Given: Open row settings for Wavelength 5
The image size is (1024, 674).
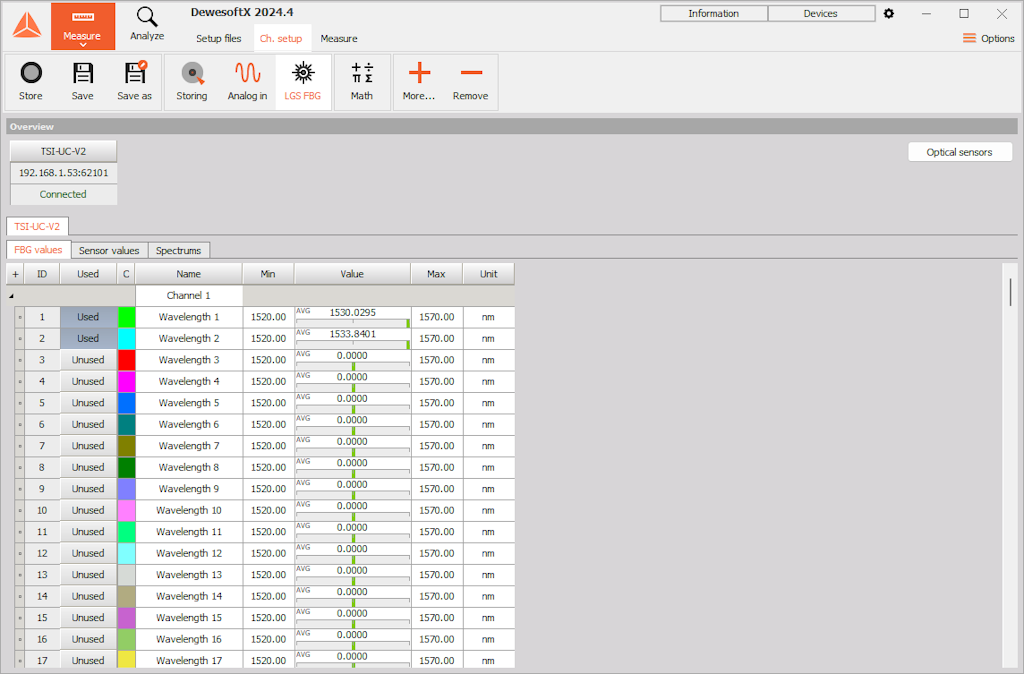Looking at the screenshot, I should (x=20, y=403).
